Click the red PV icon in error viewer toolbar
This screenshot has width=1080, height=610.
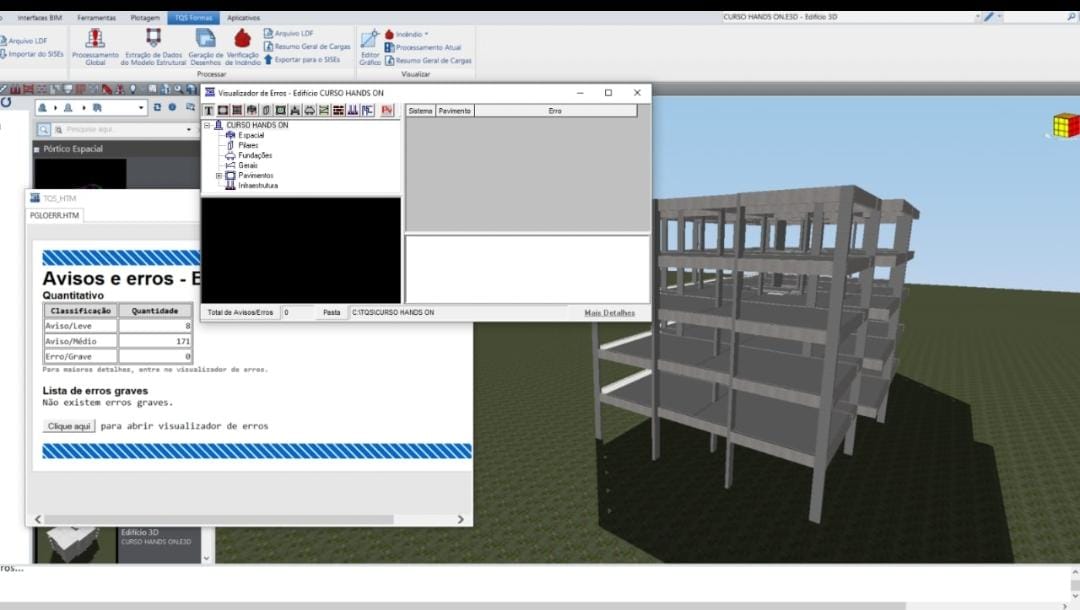pos(387,110)
